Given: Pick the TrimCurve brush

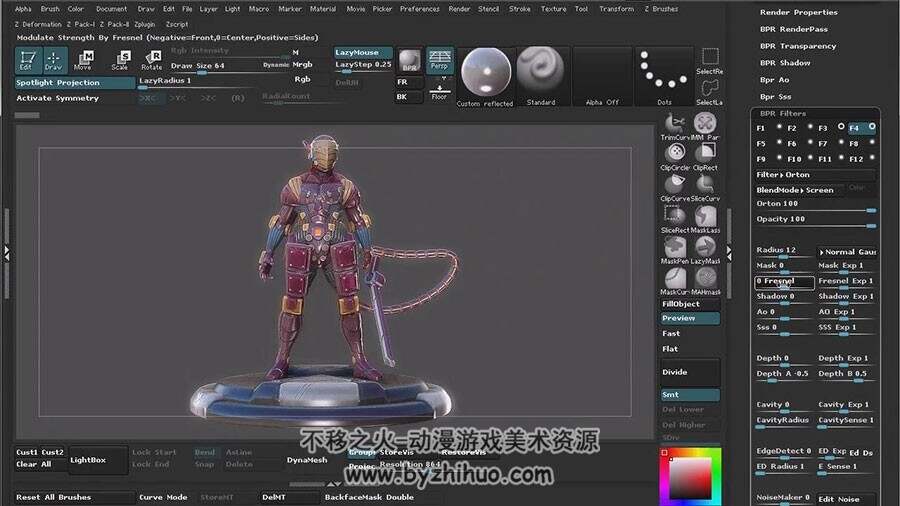Looking at the screenshot, I should pyautogui.click(x=676, y=127).
